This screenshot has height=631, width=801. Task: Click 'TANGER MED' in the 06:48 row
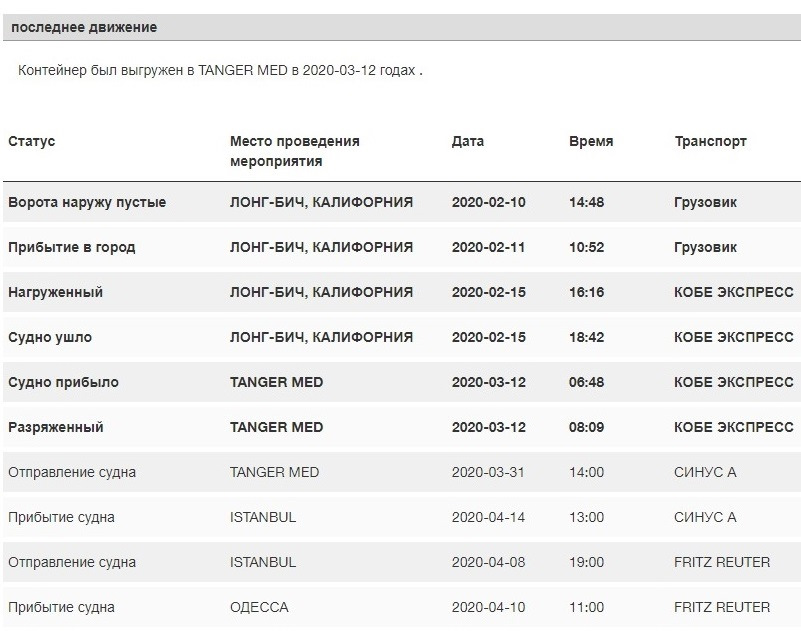tap(276, 382)
